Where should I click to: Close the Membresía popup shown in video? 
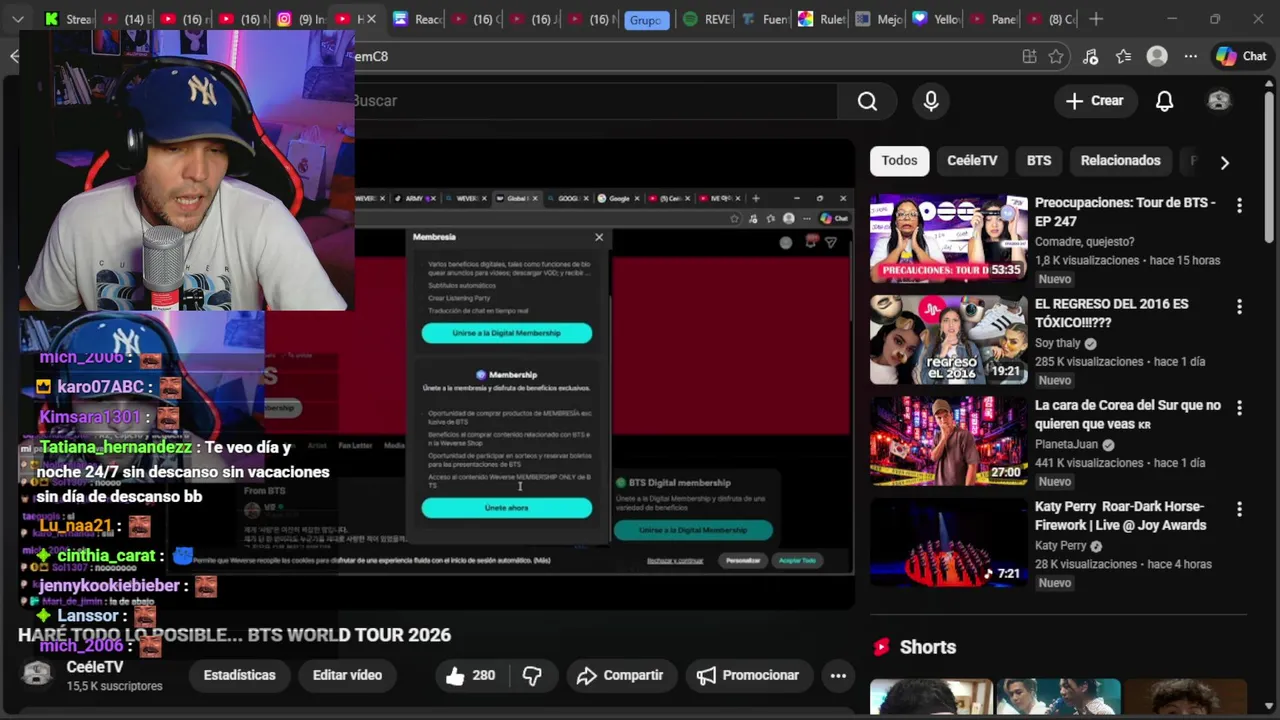click(x=599, y=237)
